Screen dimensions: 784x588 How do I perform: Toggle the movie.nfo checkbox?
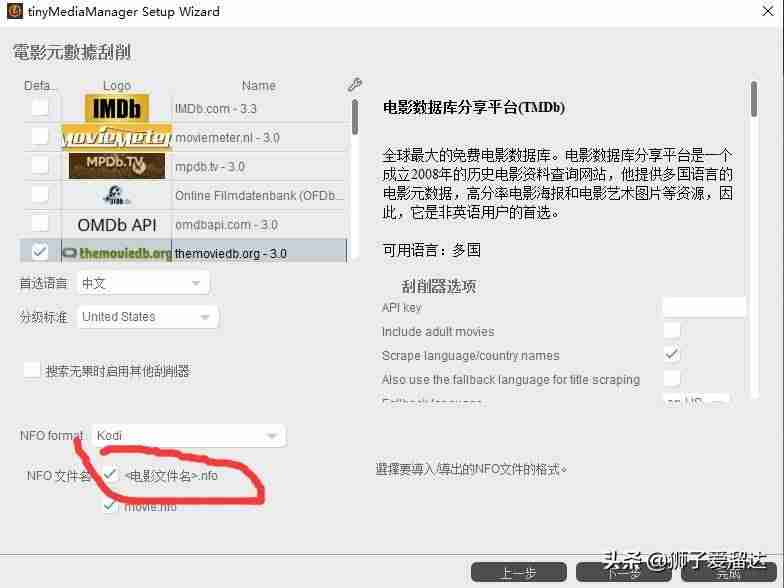(109, 506)
